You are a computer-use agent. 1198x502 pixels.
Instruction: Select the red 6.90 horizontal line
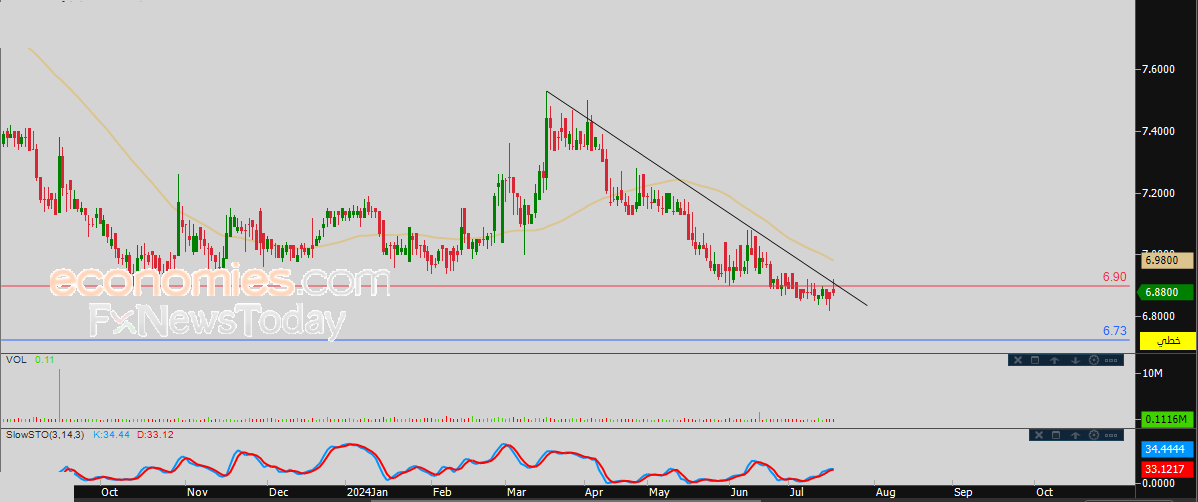[564, 286]
